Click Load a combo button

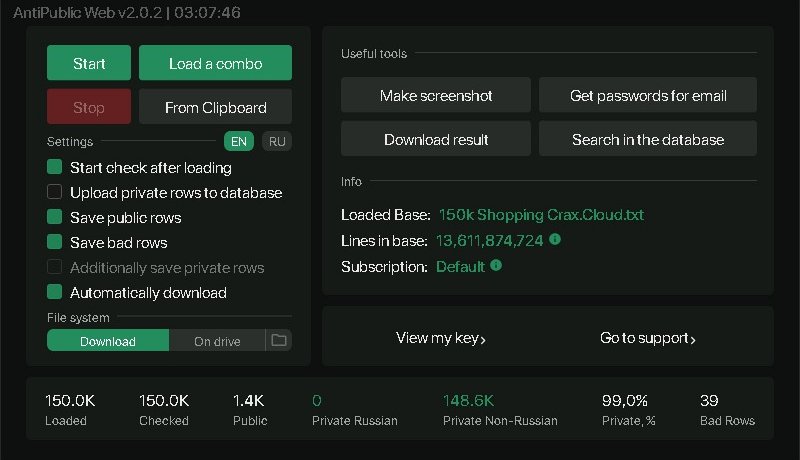click(215, 63)
